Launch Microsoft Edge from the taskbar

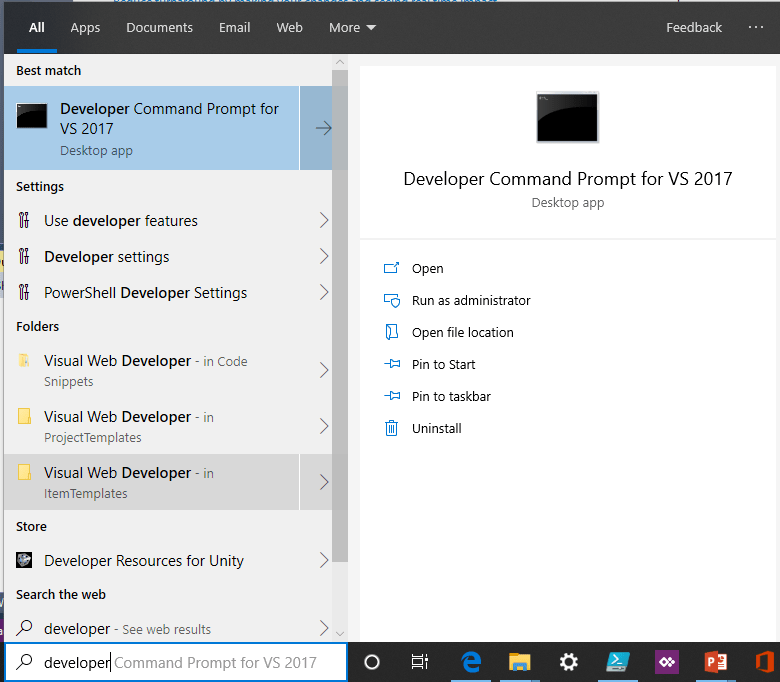coord(471,662)
